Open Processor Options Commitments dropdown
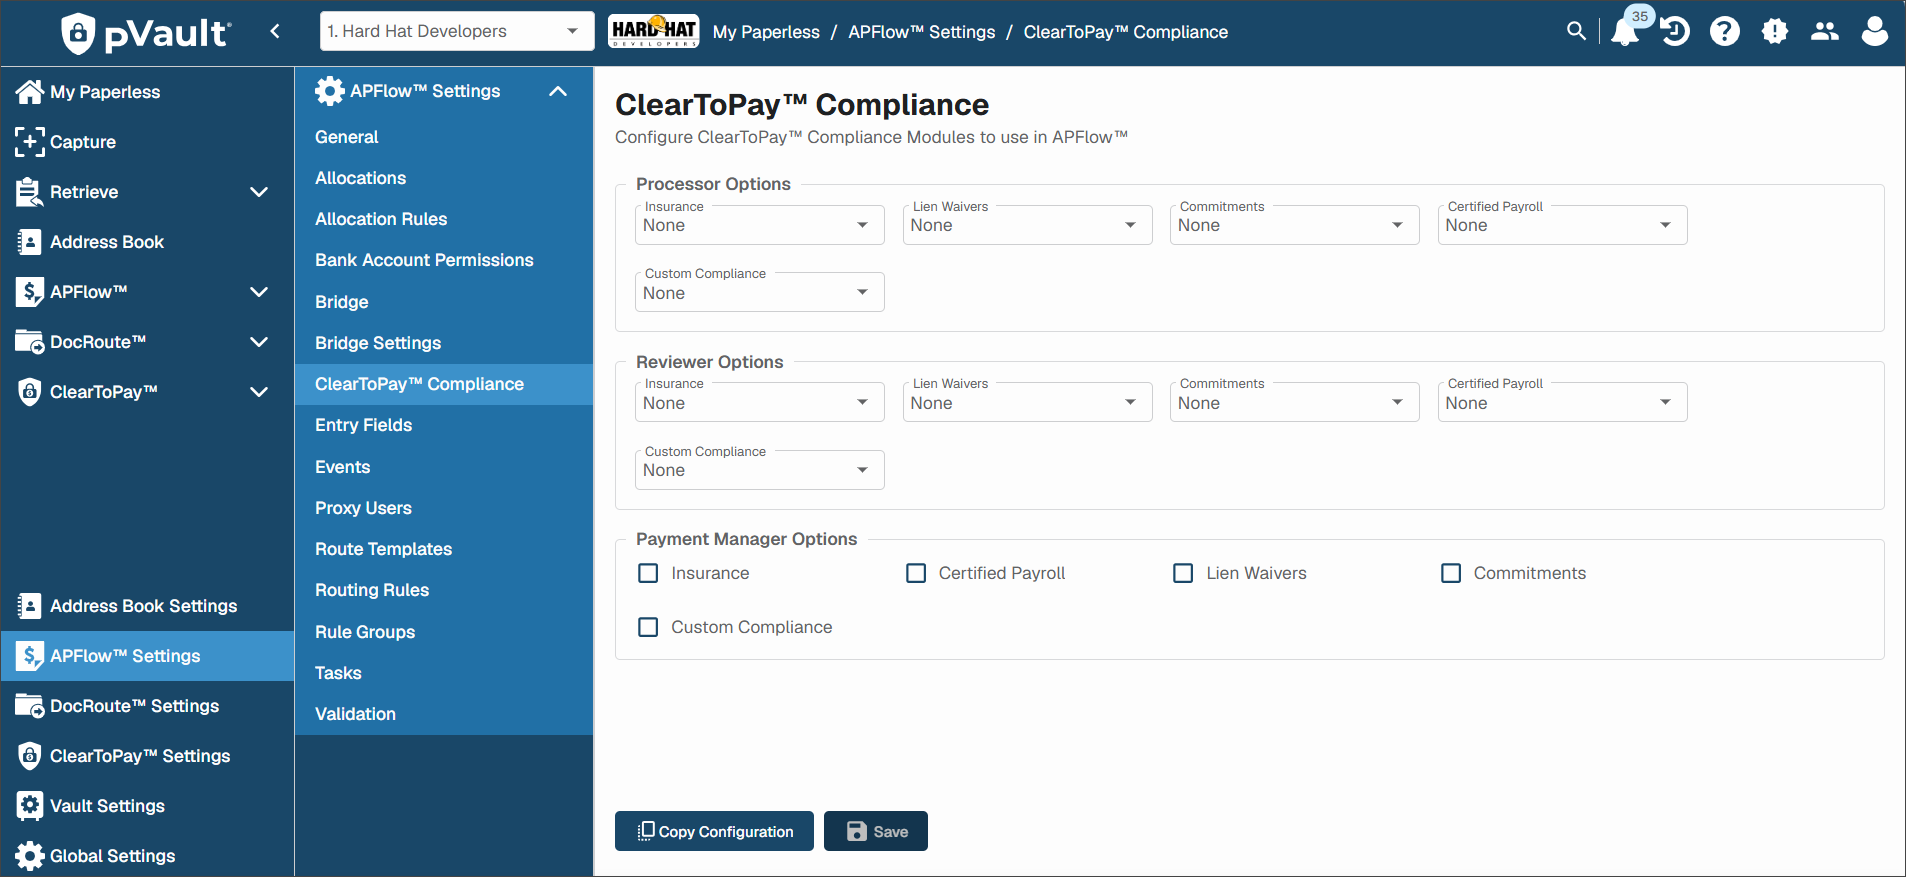Viewport: 1906px width, 877px height. coord(1295,225)
